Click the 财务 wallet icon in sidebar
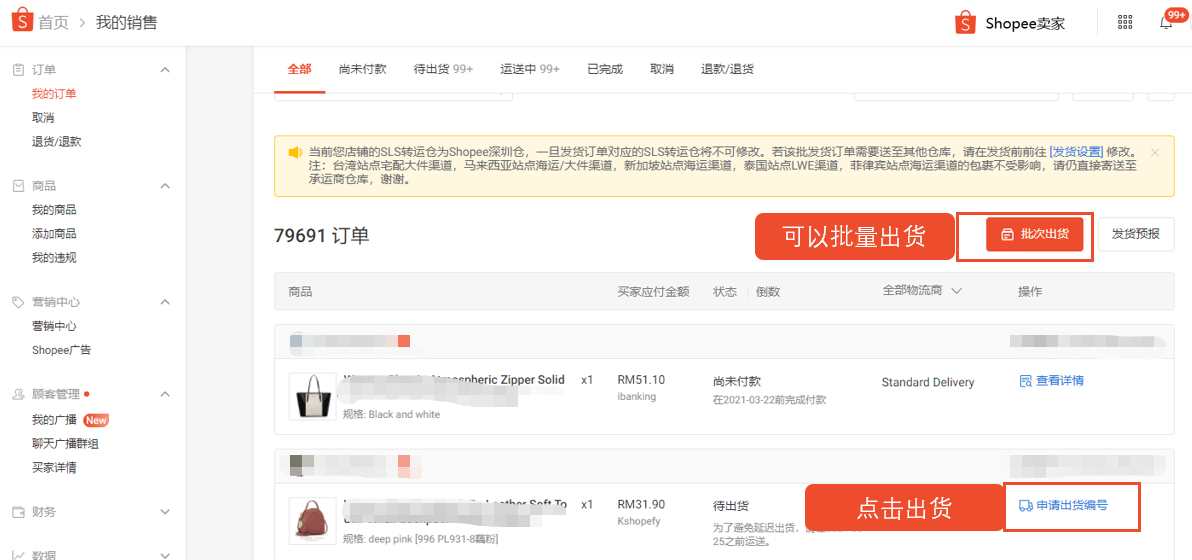1192x560 pixels. pos(19,512)
